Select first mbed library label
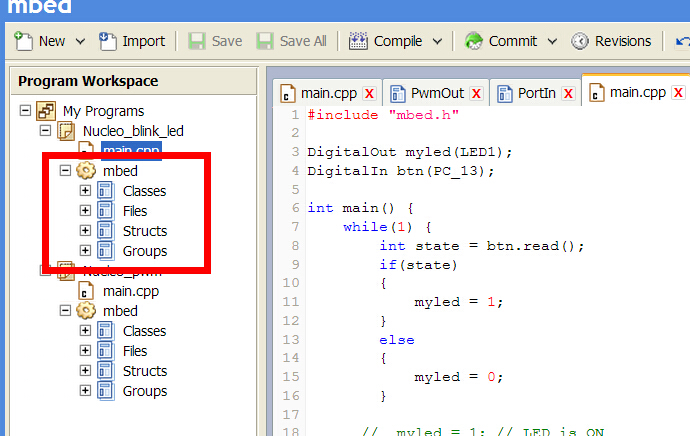 pyautogui.click(x=120, y=171)
